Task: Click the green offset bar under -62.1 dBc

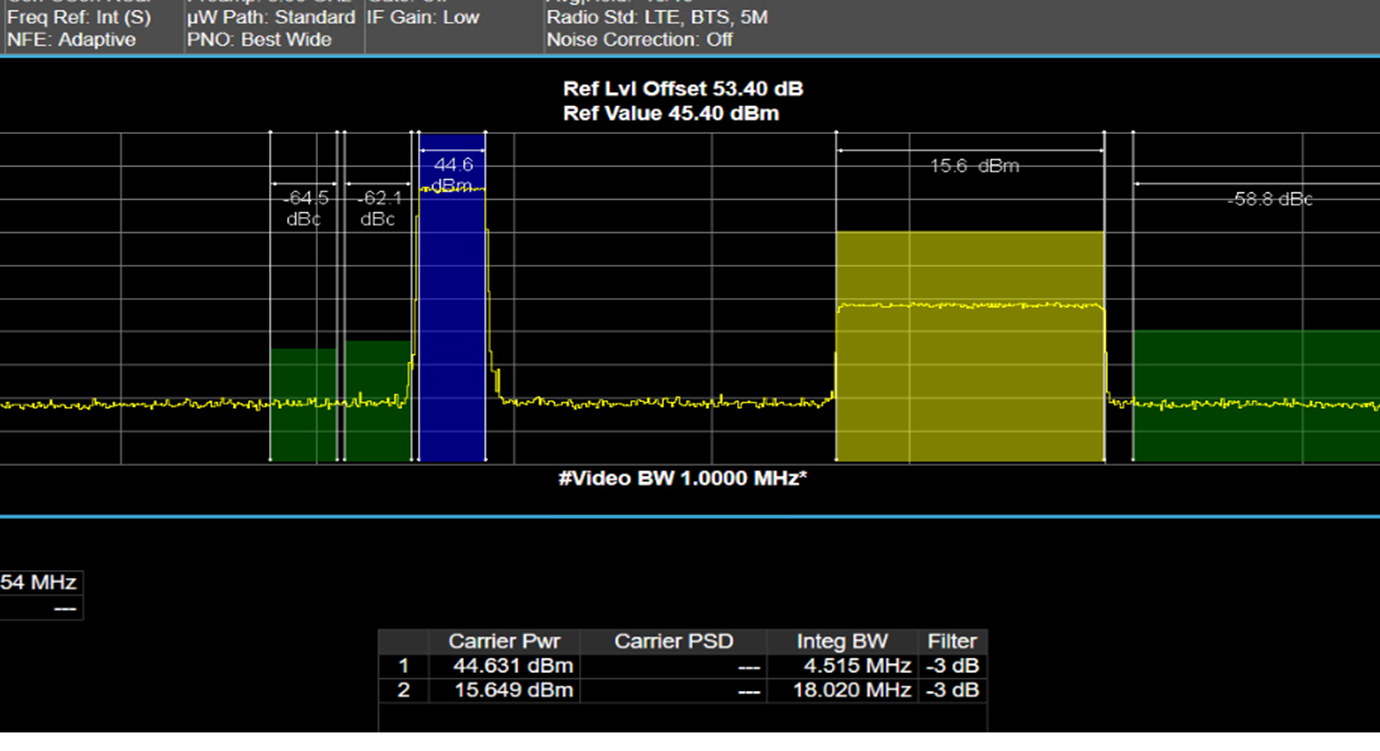Action: (x=378, y=401)
